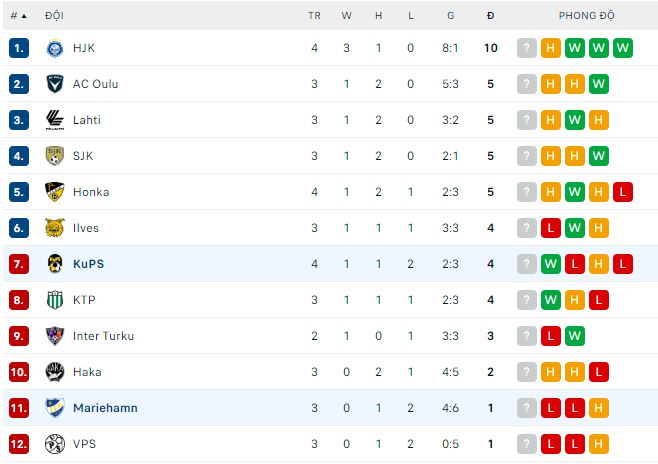This screenshot has width=658, height=464.
Task: Sort by TR matches played header
Action: 314,16
